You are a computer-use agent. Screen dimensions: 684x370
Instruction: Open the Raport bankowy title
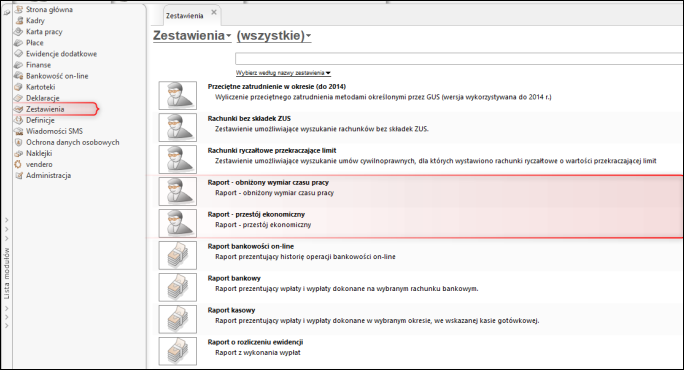click(x=234, y=278)
